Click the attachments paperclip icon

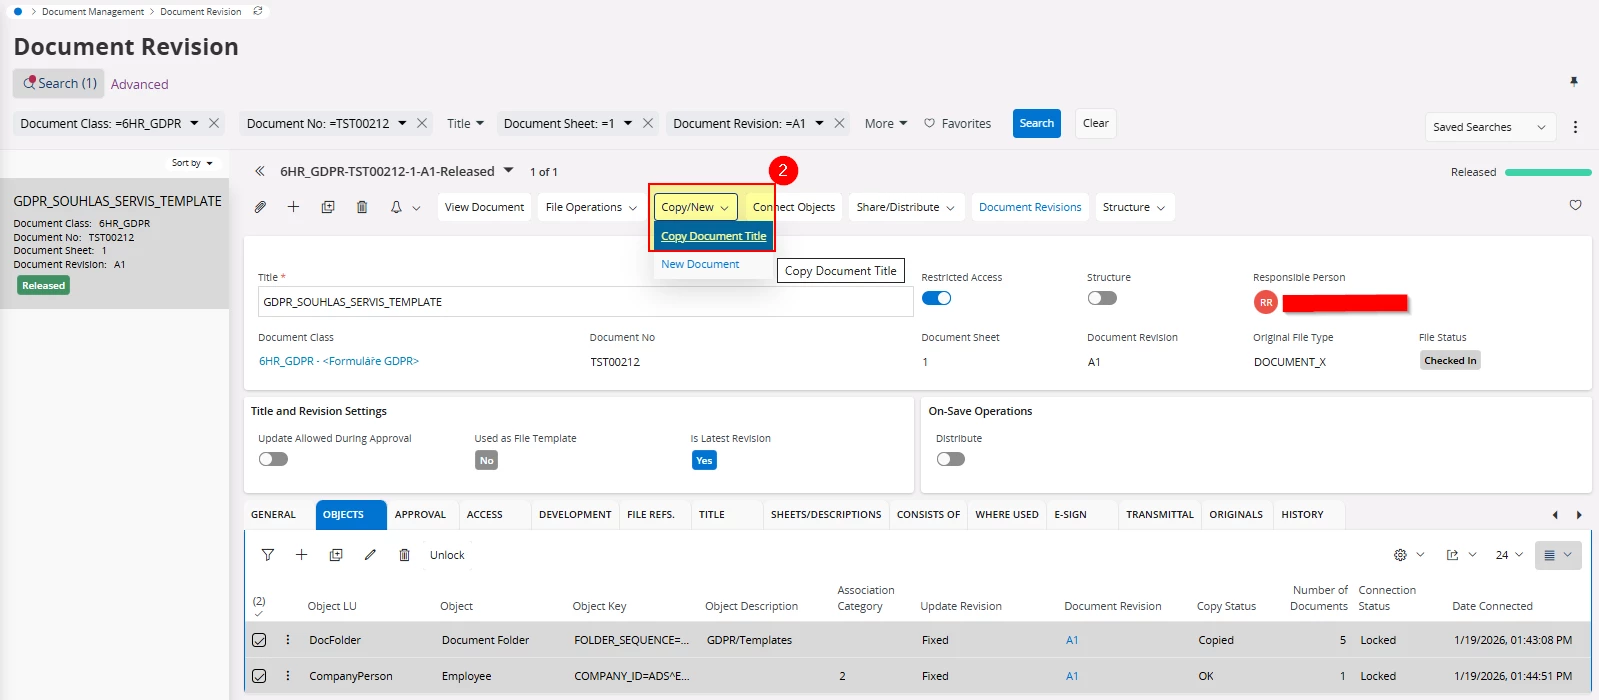coord(260,207)
